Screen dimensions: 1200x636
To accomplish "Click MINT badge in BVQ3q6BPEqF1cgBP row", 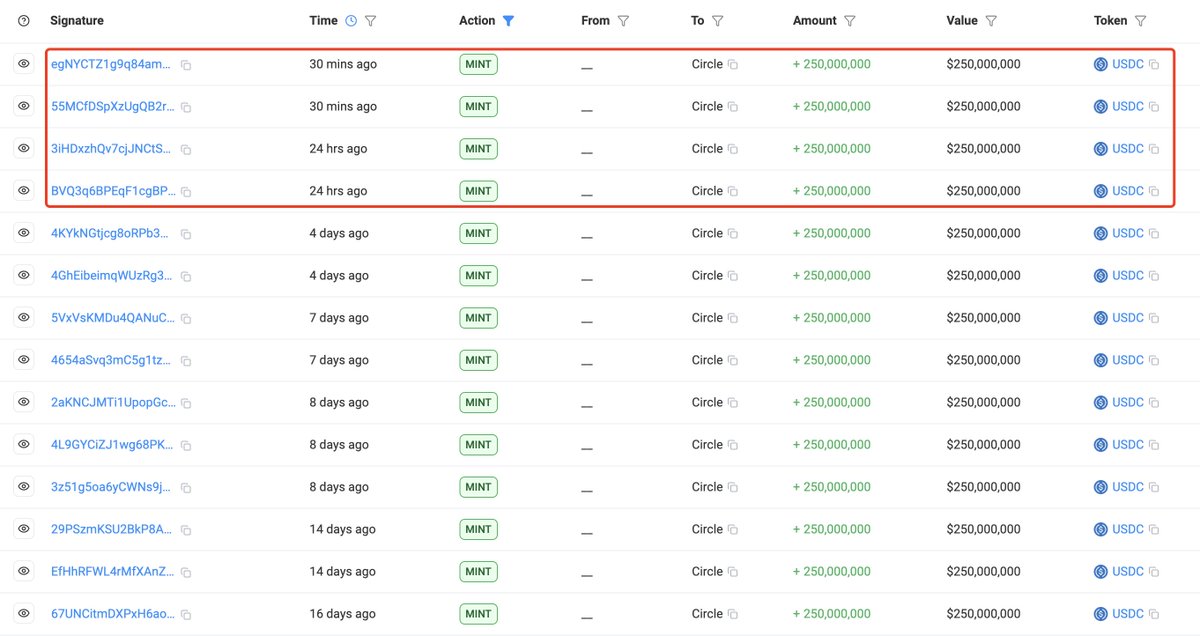I will (x=478, y=191).
